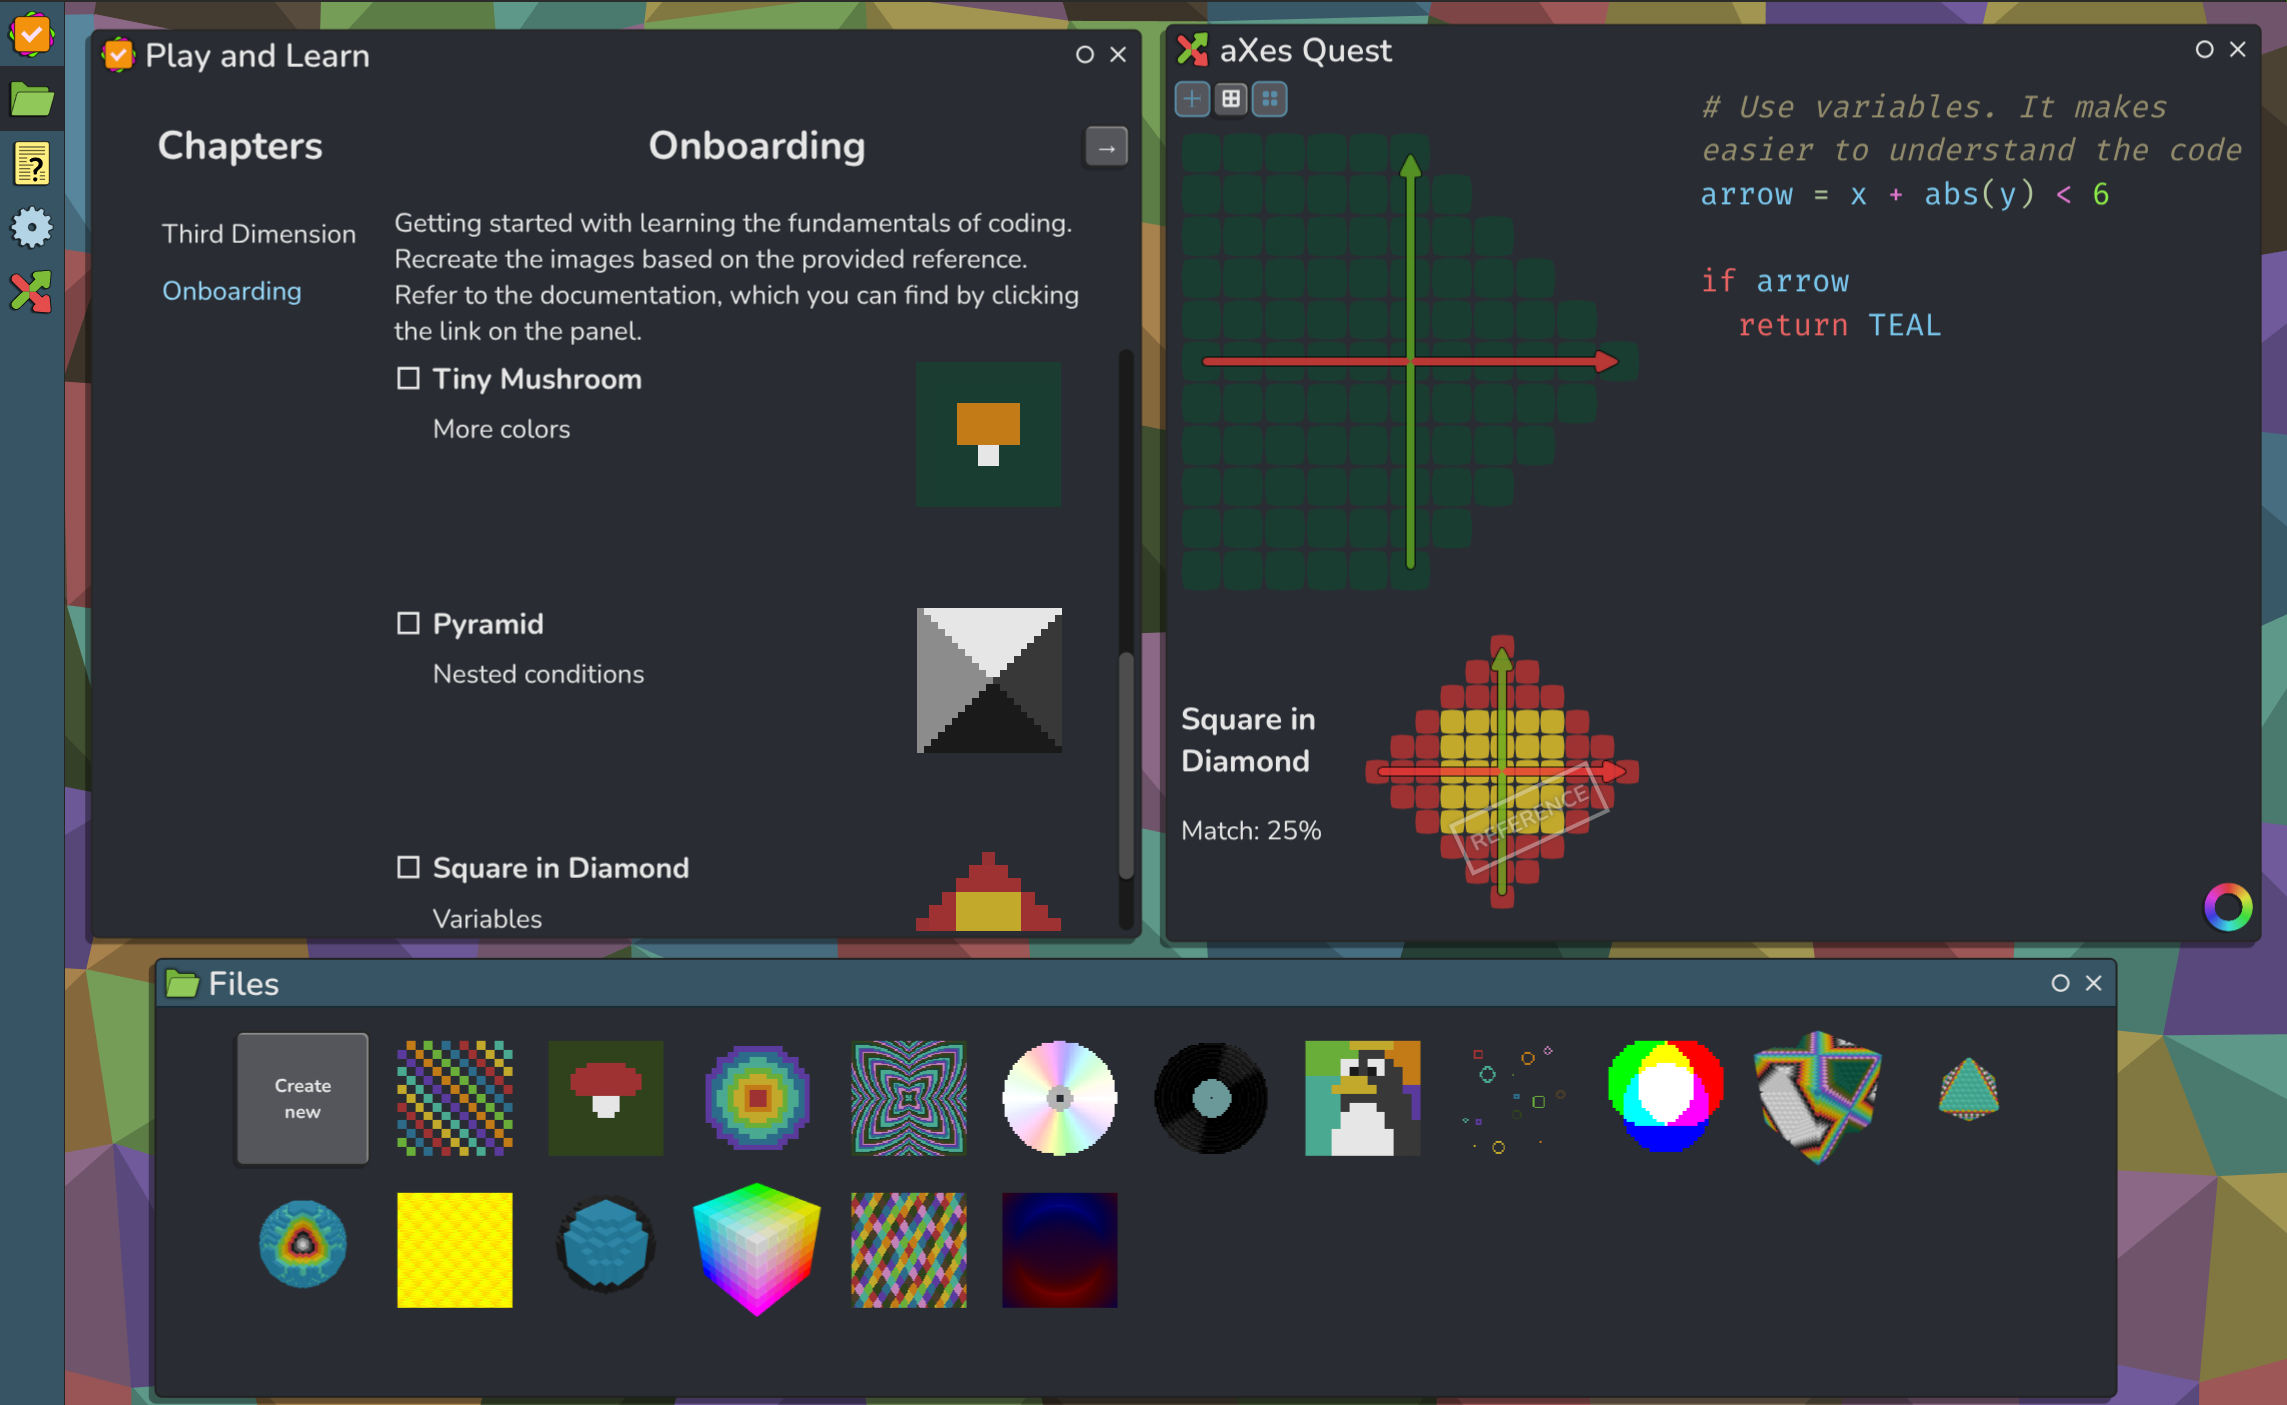Check the Tiny Mushroom checkbox
The width and height of the screenshot is (2287, 1405).
(x=408, y=379)
